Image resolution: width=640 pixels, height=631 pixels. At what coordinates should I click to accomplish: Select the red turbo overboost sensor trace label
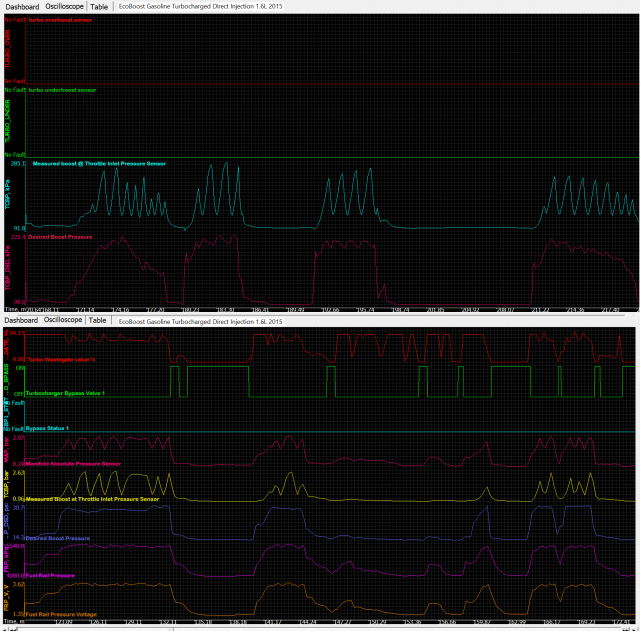pos(60,20)
